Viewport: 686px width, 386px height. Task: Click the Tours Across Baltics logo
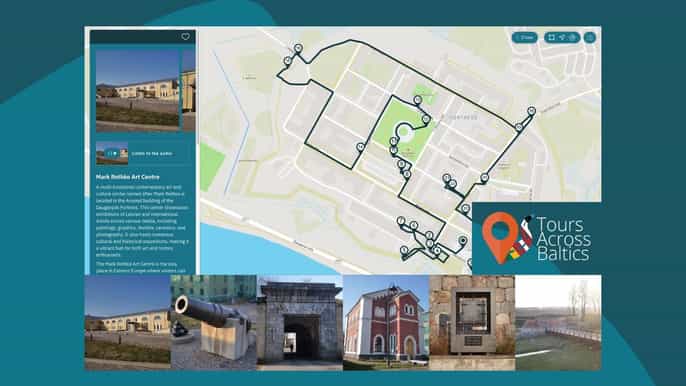(537, 239)
